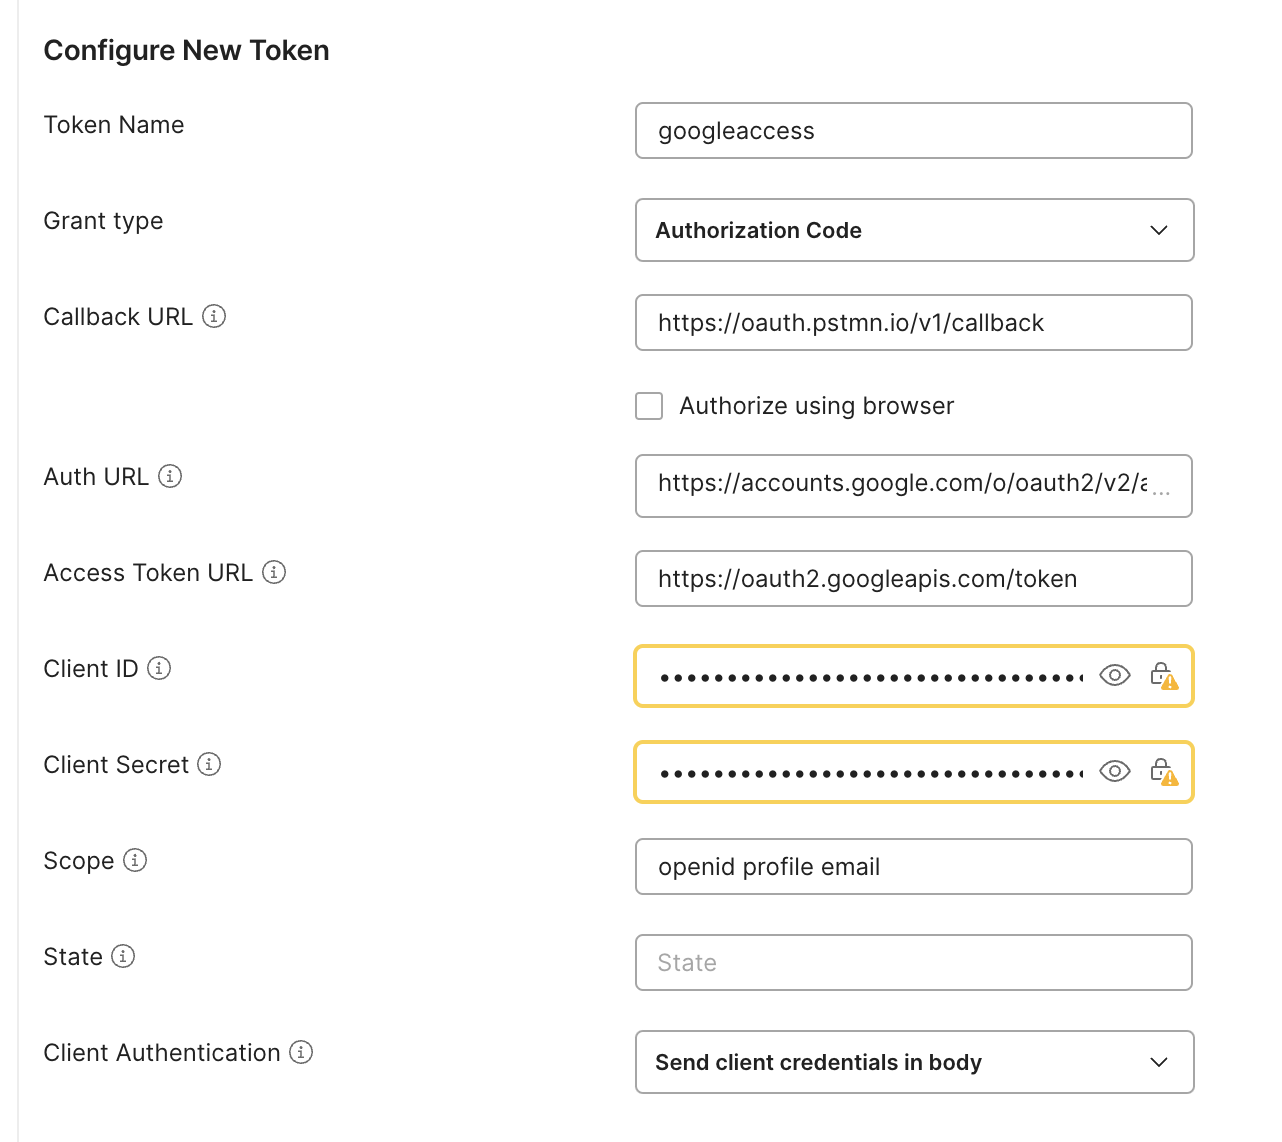Click the Client ID info icon

pos(159,668)
